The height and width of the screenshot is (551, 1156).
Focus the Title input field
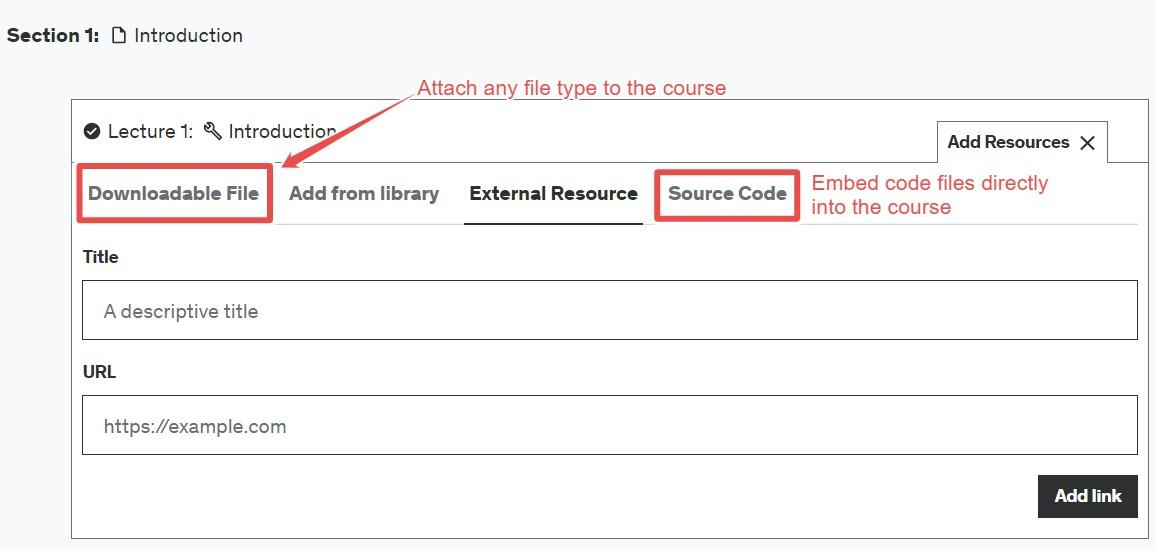[610, 310]
